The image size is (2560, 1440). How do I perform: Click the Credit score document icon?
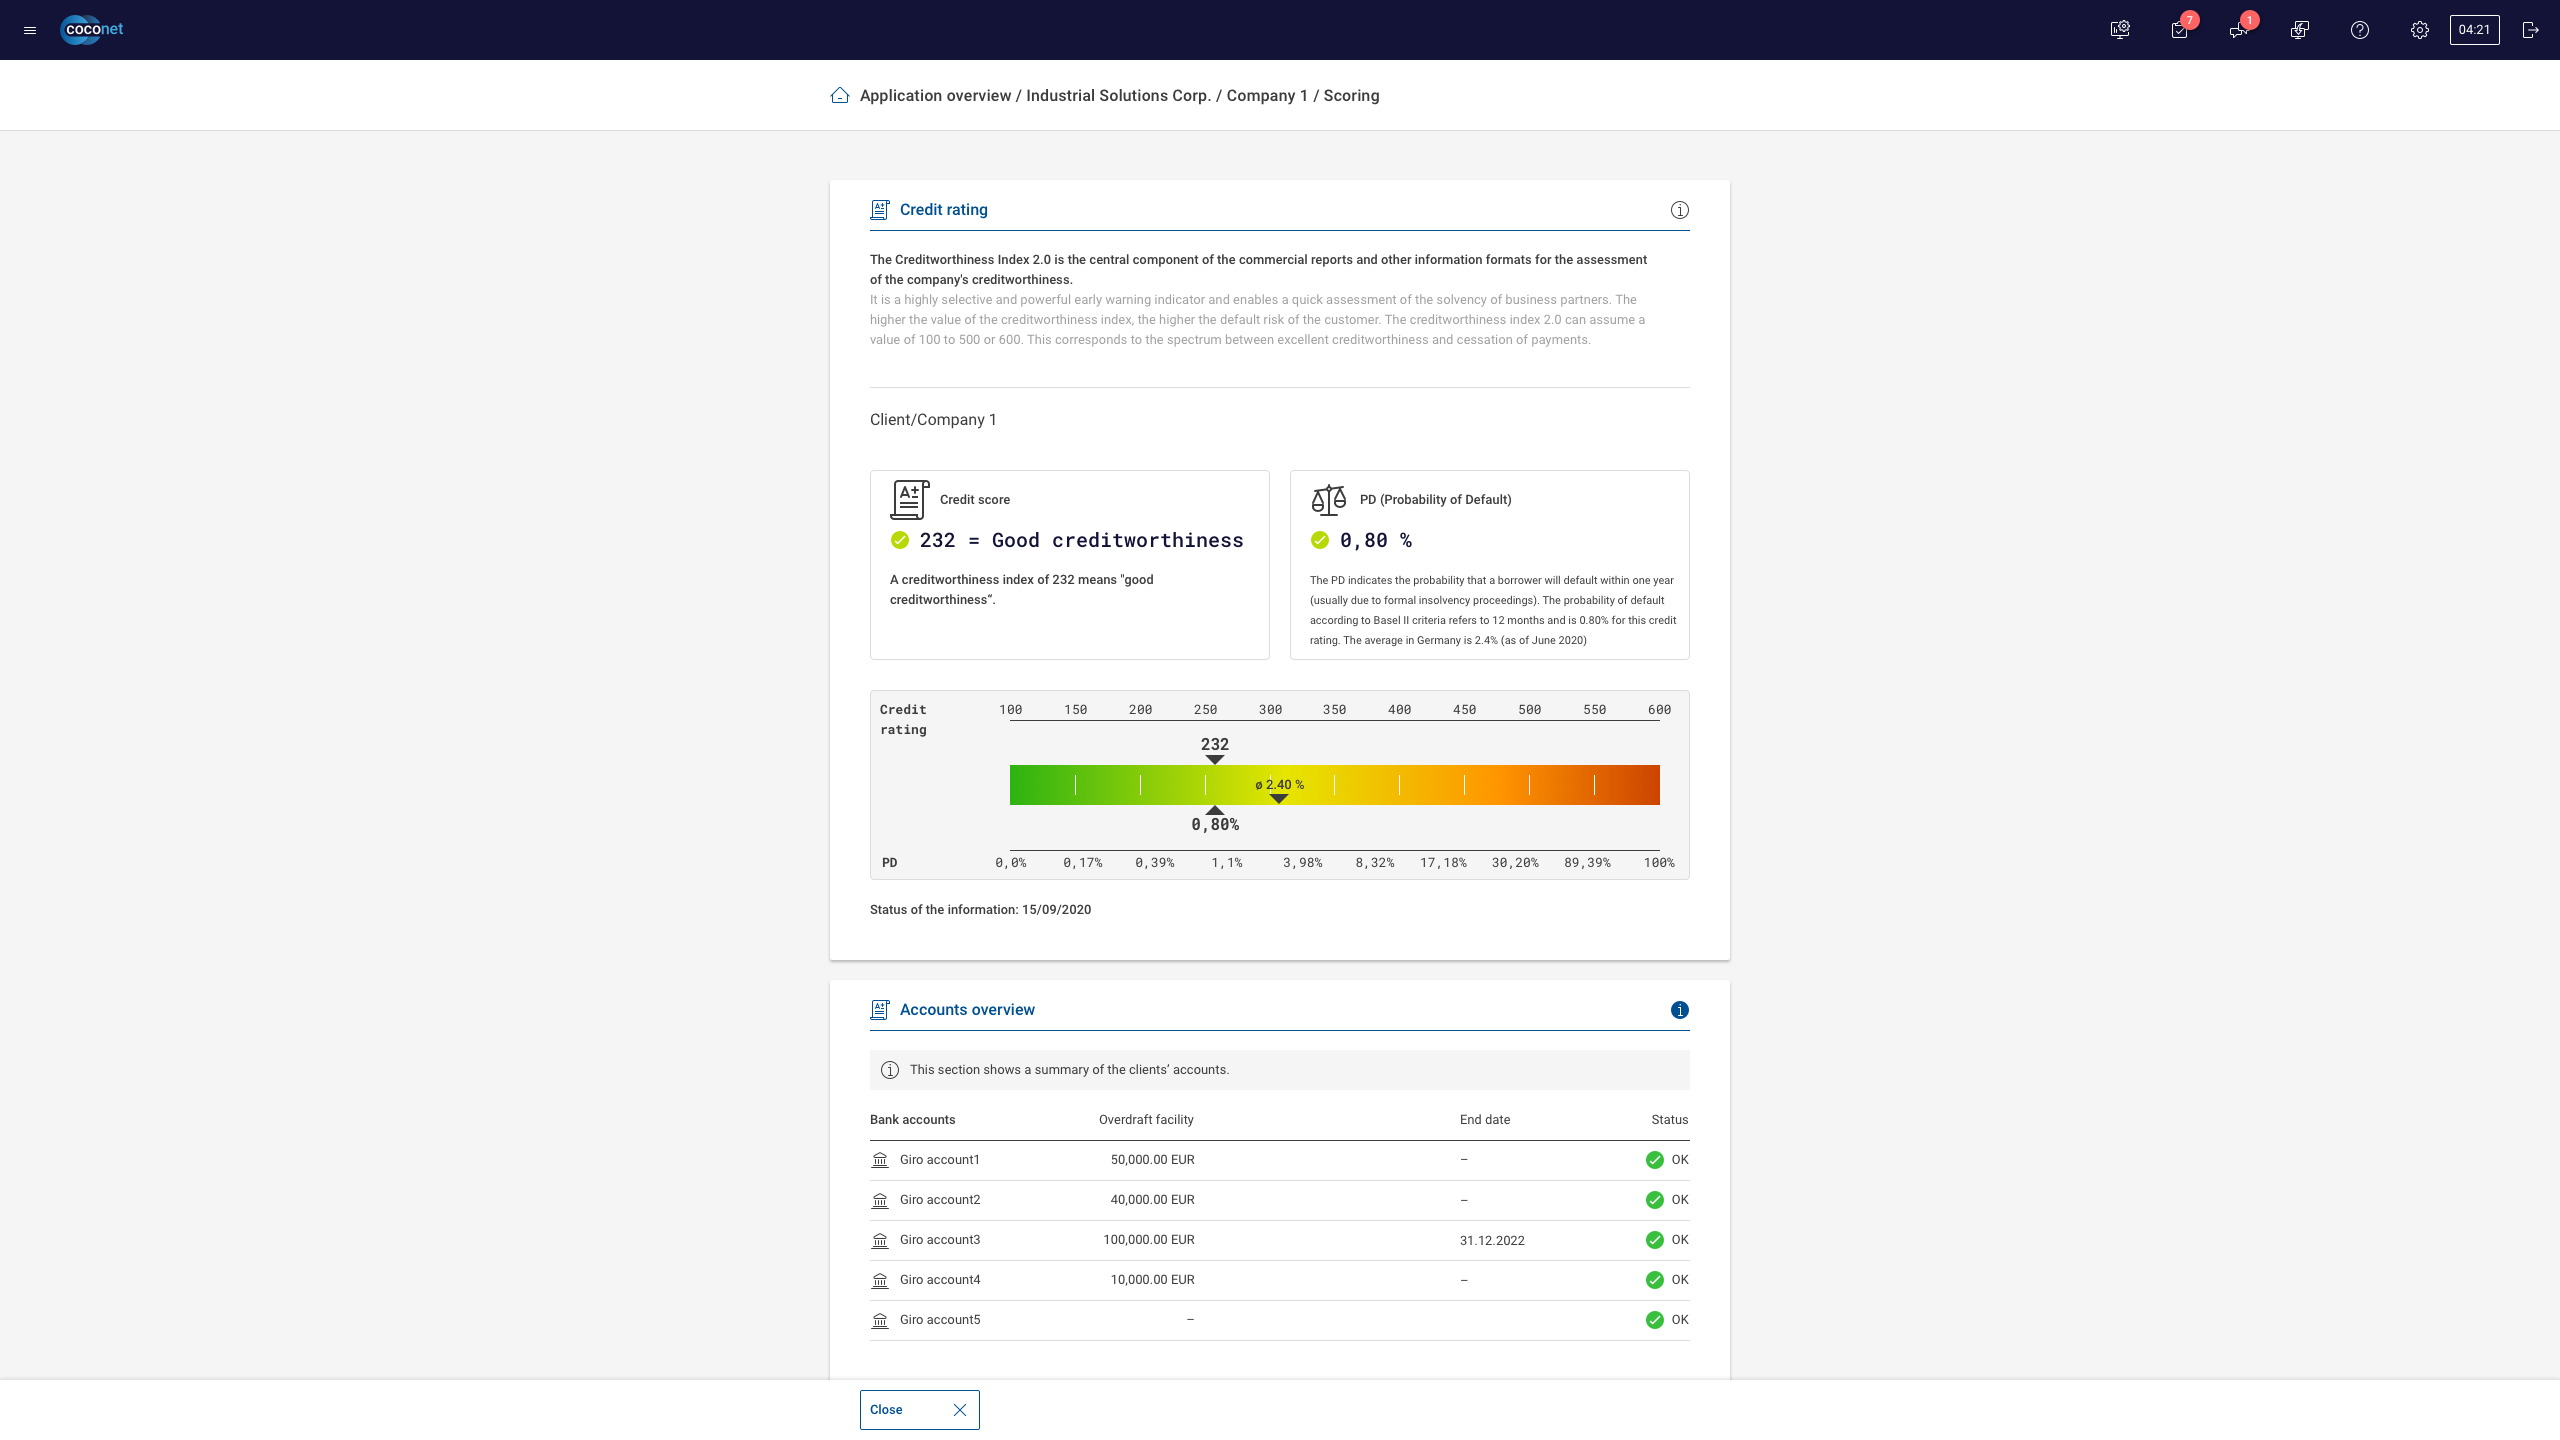coord(910,500)
